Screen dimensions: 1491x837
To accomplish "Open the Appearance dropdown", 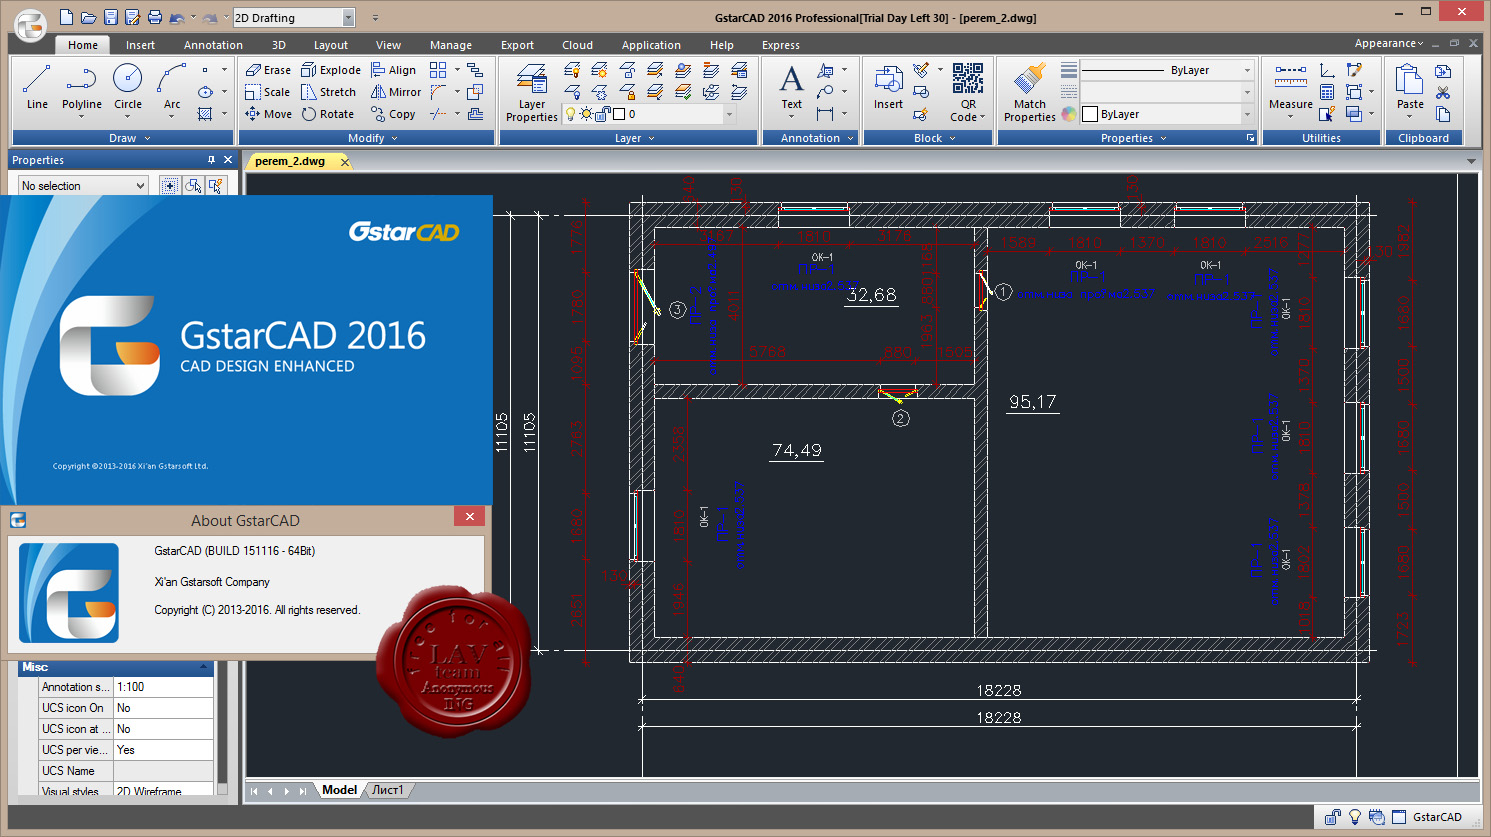I will click(1388, 43).
